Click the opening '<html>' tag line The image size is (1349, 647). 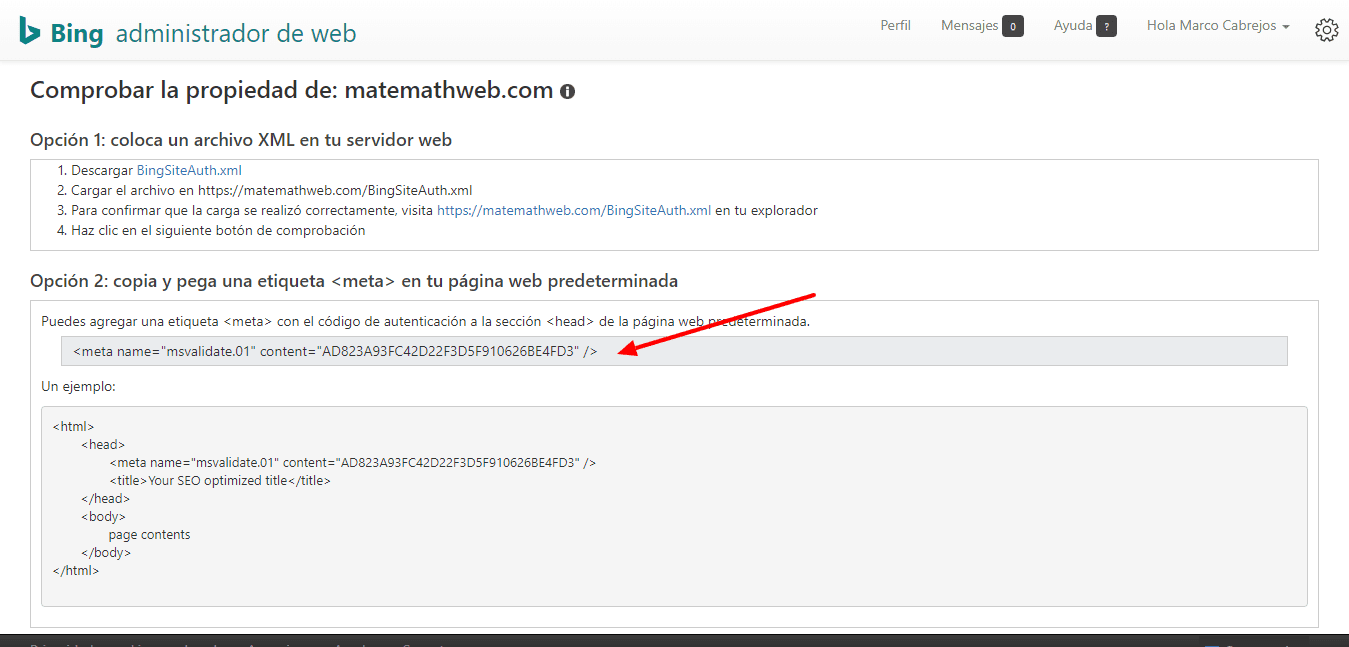pos(73,427)
